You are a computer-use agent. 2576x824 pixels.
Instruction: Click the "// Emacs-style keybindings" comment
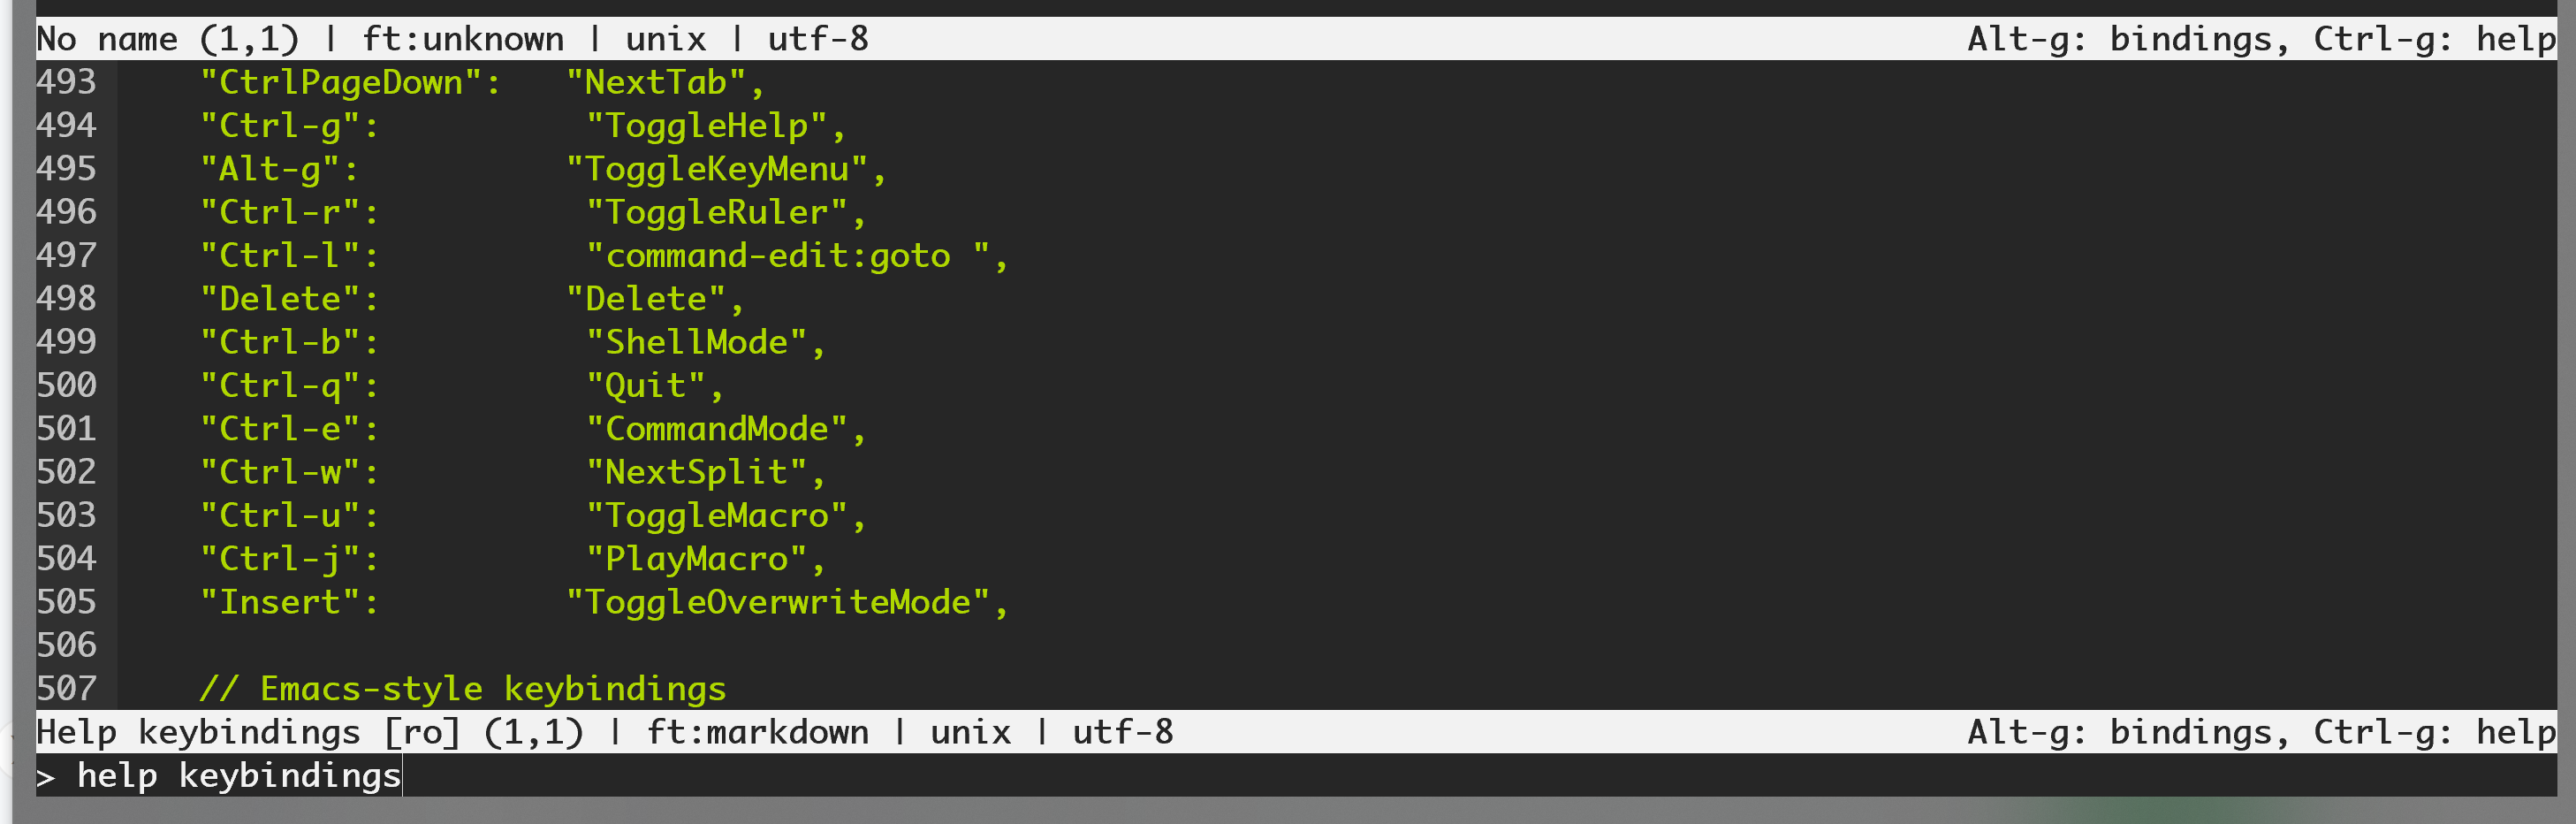[x=462, y=688]
